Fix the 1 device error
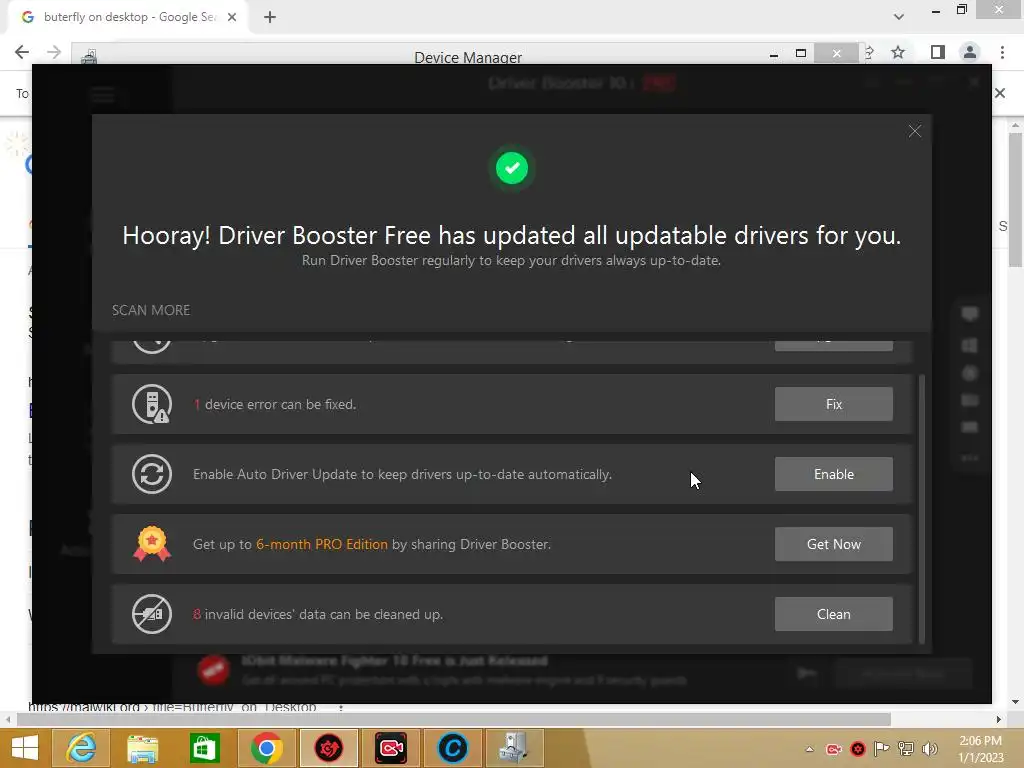Screen dimensions: 1024x768 click(833, 404)
